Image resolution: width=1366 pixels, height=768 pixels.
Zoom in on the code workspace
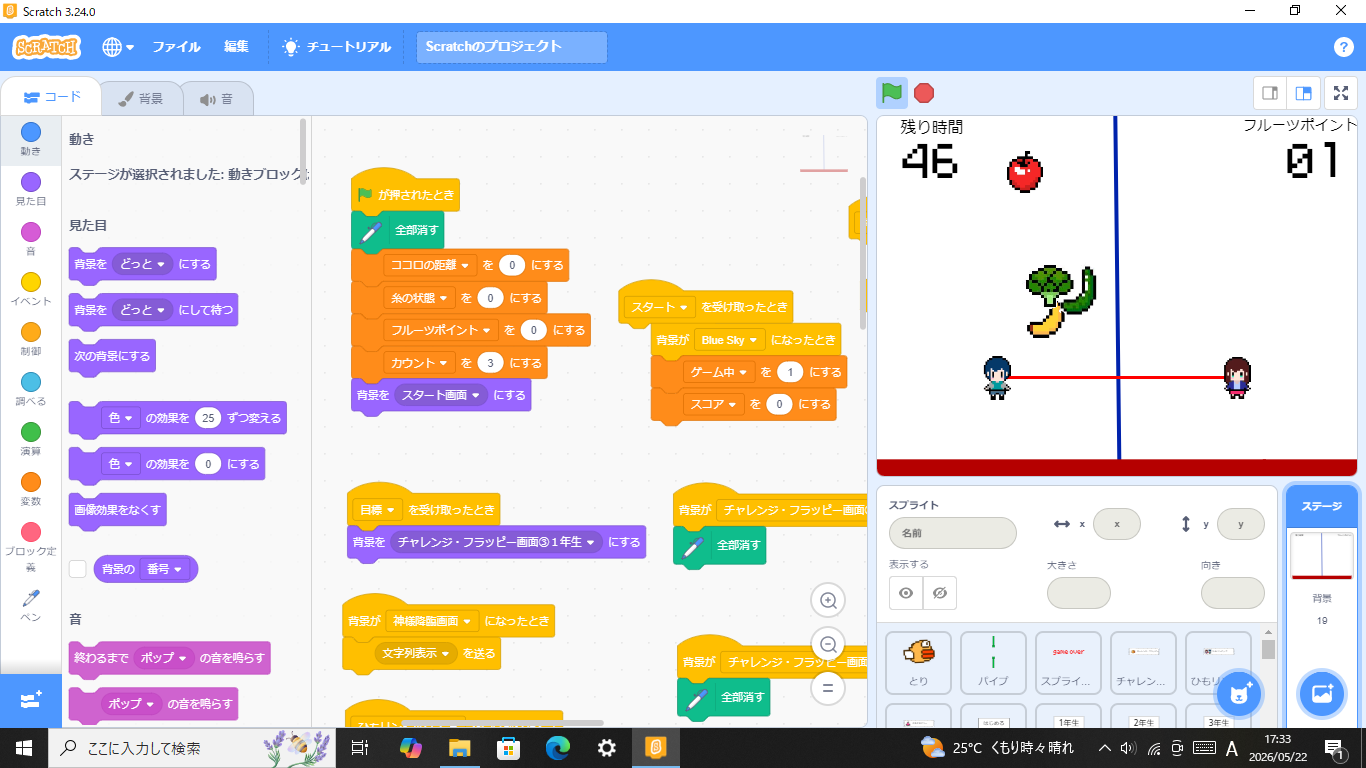click(x=828, y=600)
